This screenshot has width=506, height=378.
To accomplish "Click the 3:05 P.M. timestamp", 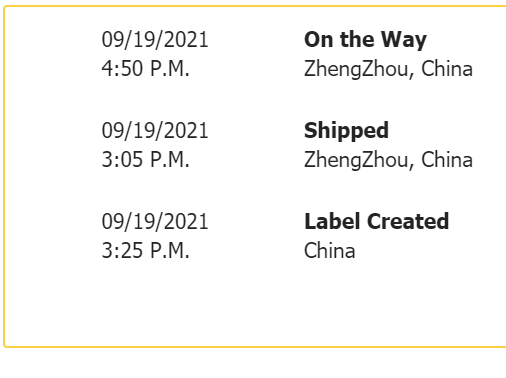I will [145, 159].
